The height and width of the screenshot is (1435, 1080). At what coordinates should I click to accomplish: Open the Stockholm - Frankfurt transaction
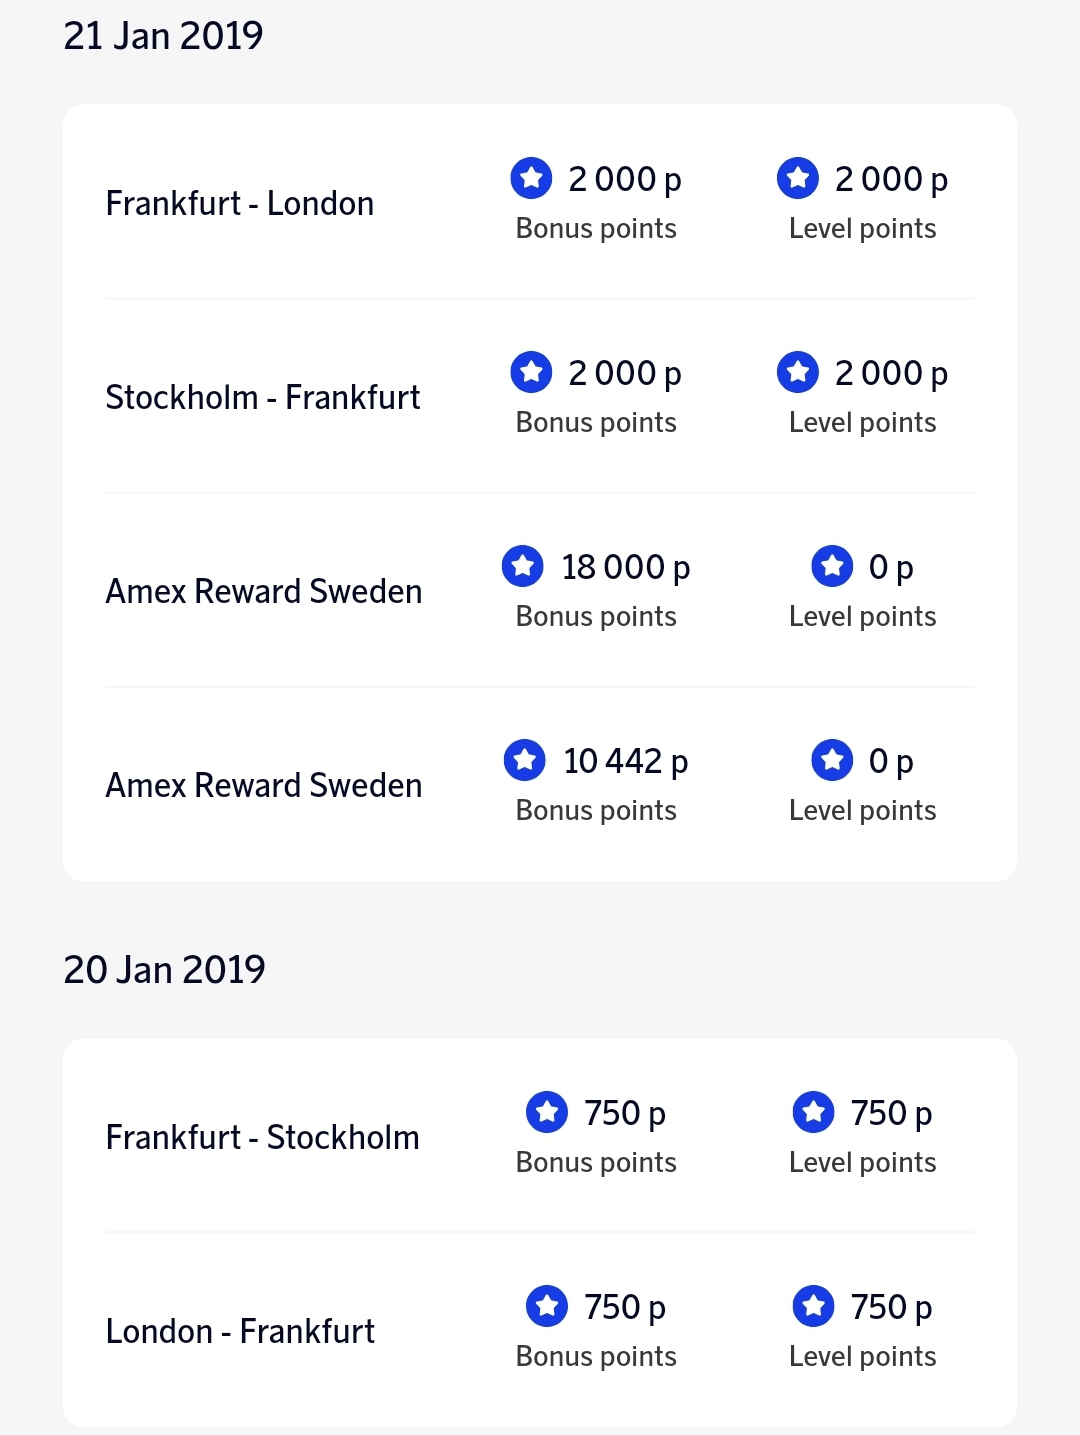click(x=263, y=398)
